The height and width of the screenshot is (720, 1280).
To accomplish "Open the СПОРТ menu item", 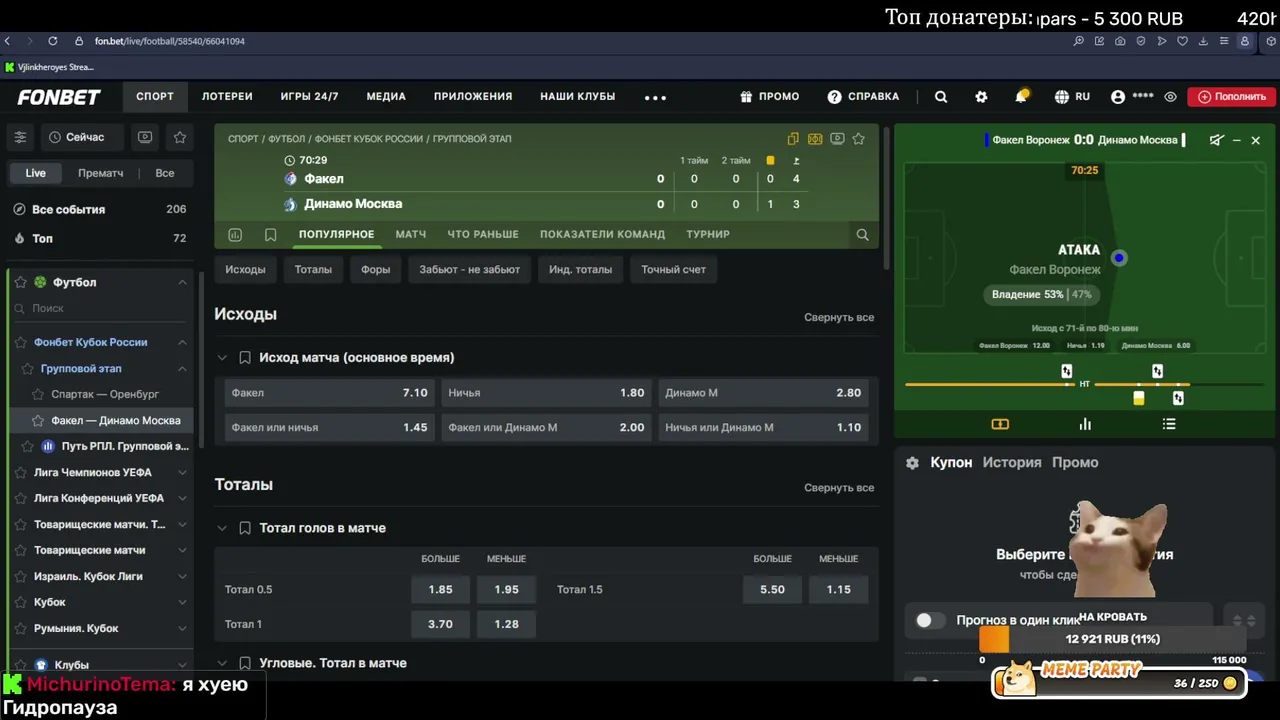I will coord(155,97).
